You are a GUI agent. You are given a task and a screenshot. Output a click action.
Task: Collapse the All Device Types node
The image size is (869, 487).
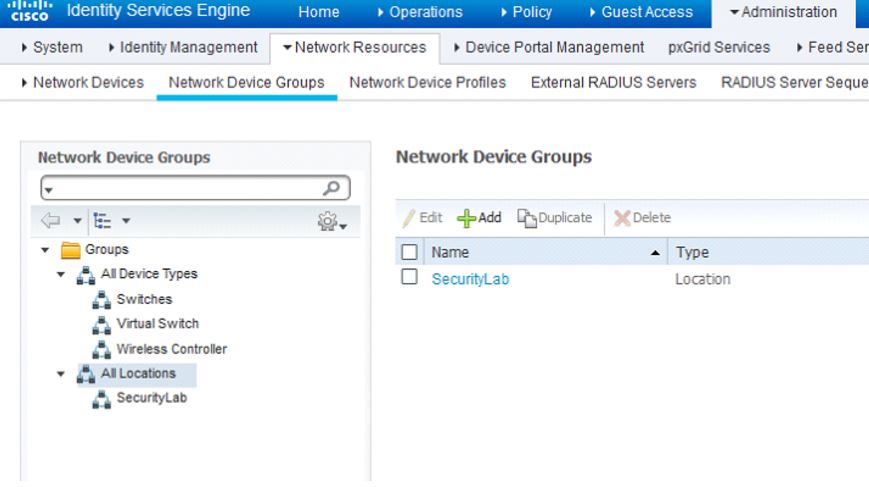(61, 274)
